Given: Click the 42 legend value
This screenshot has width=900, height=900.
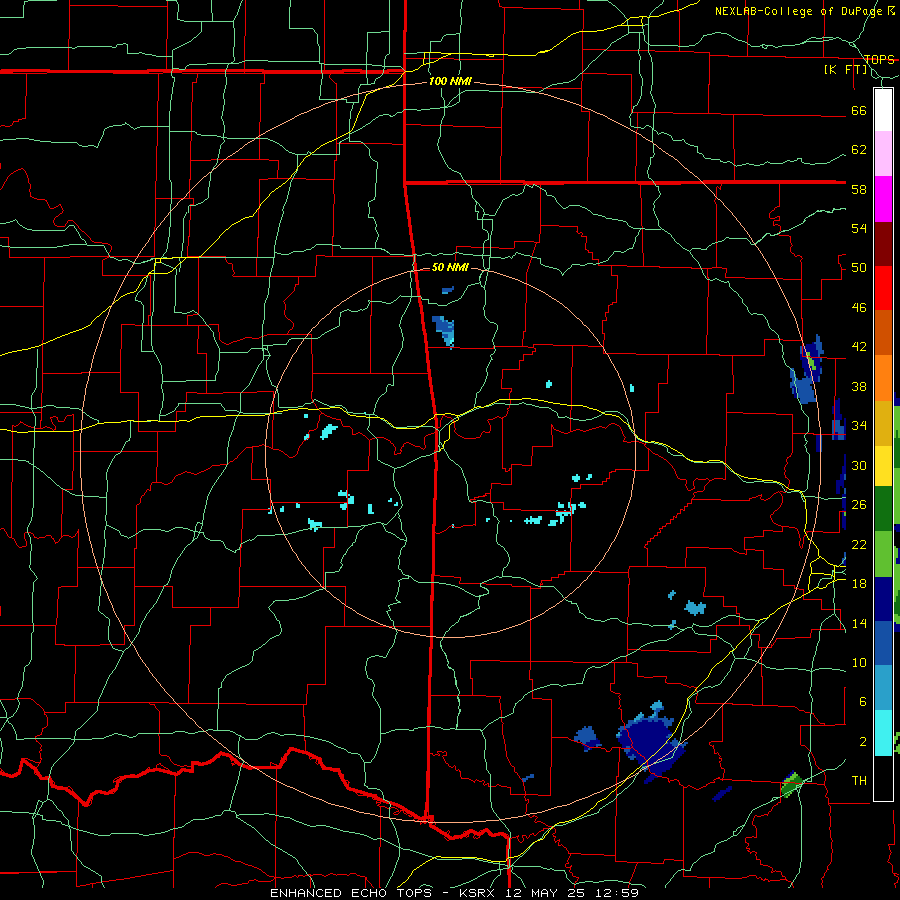Looking at the screenshot, I should pos(859,347).
